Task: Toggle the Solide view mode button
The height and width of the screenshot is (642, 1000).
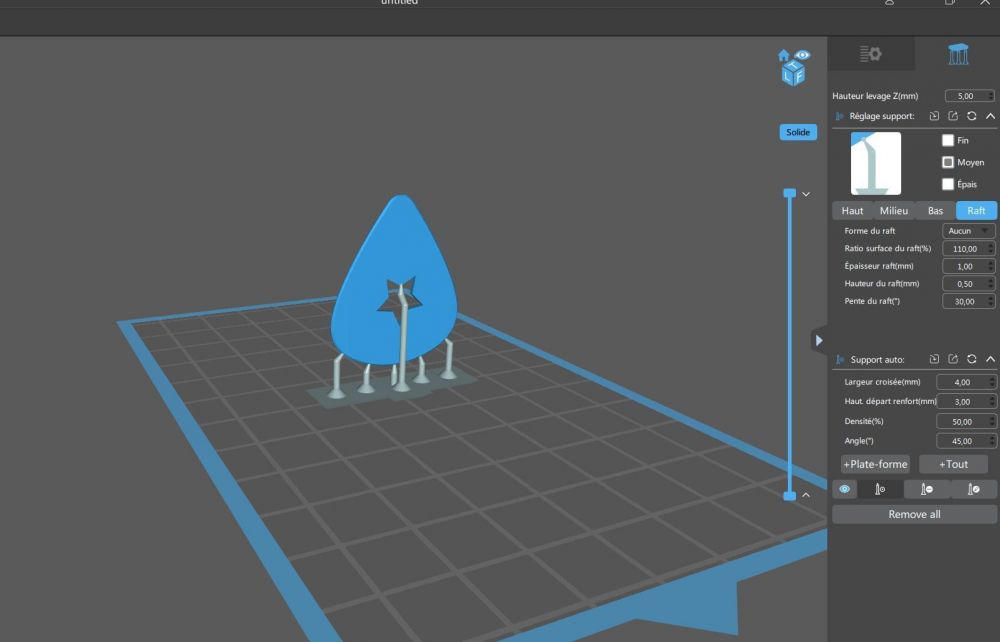Action: (798, 132)
